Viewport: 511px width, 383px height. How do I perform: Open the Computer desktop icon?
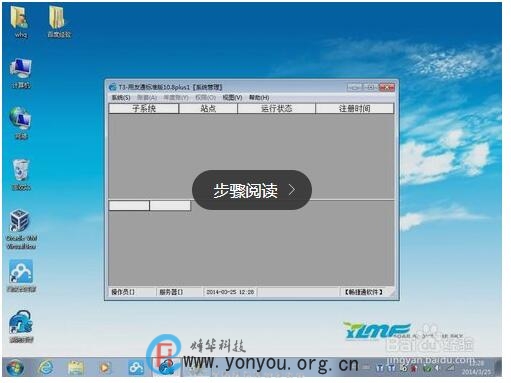coord(21,73)
